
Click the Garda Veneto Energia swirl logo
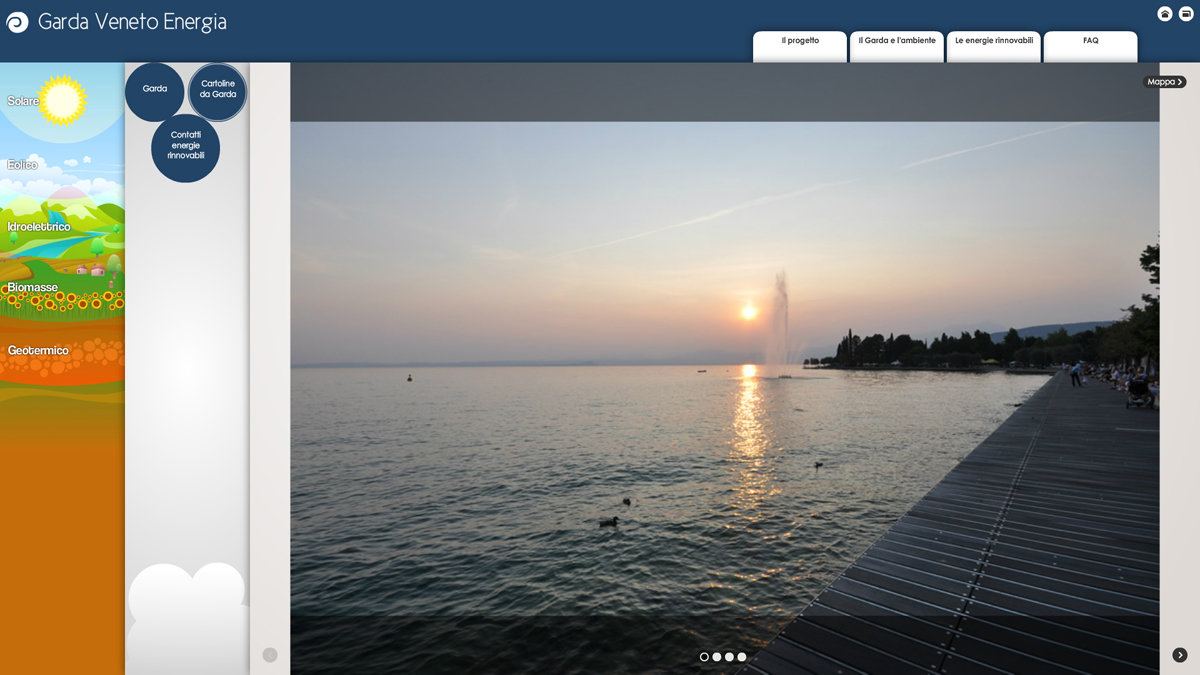[x=17, y=22]
